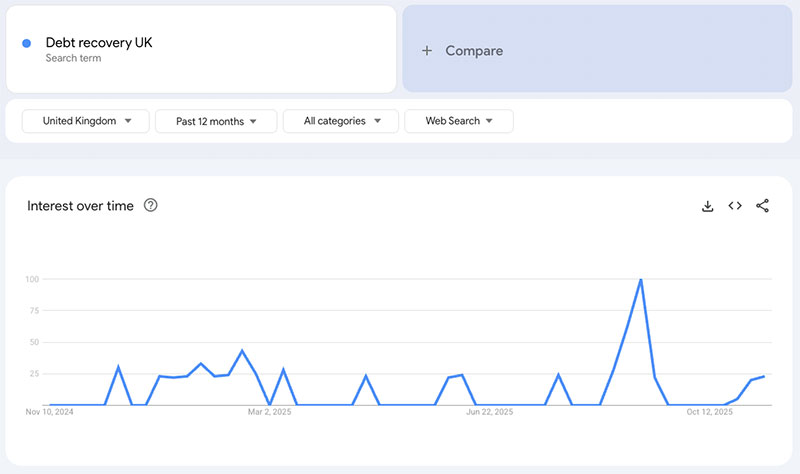800x474 pixels.
Task: Open the embed code icon
Action: [x=735, y=206]
